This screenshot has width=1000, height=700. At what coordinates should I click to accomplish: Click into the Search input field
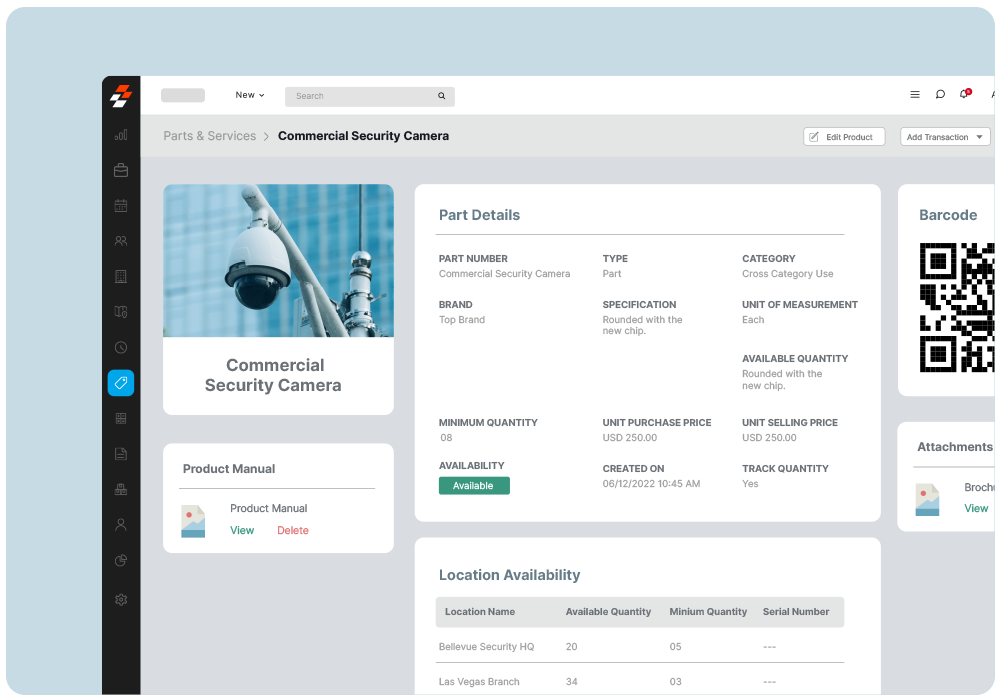(360, 96)
